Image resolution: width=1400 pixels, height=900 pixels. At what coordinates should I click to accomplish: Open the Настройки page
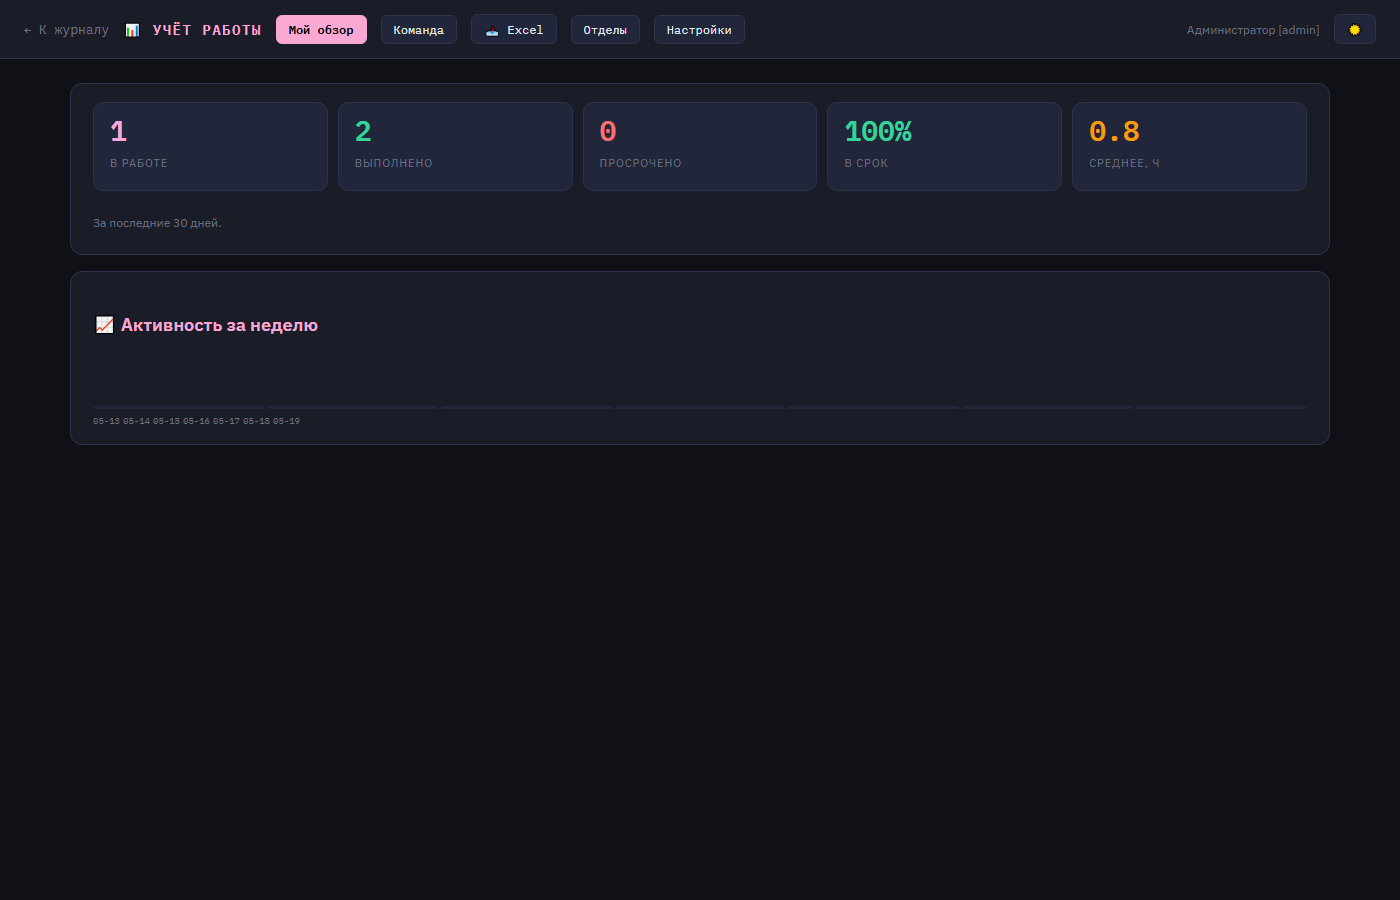pyautogui.click(x=699, y=30)
